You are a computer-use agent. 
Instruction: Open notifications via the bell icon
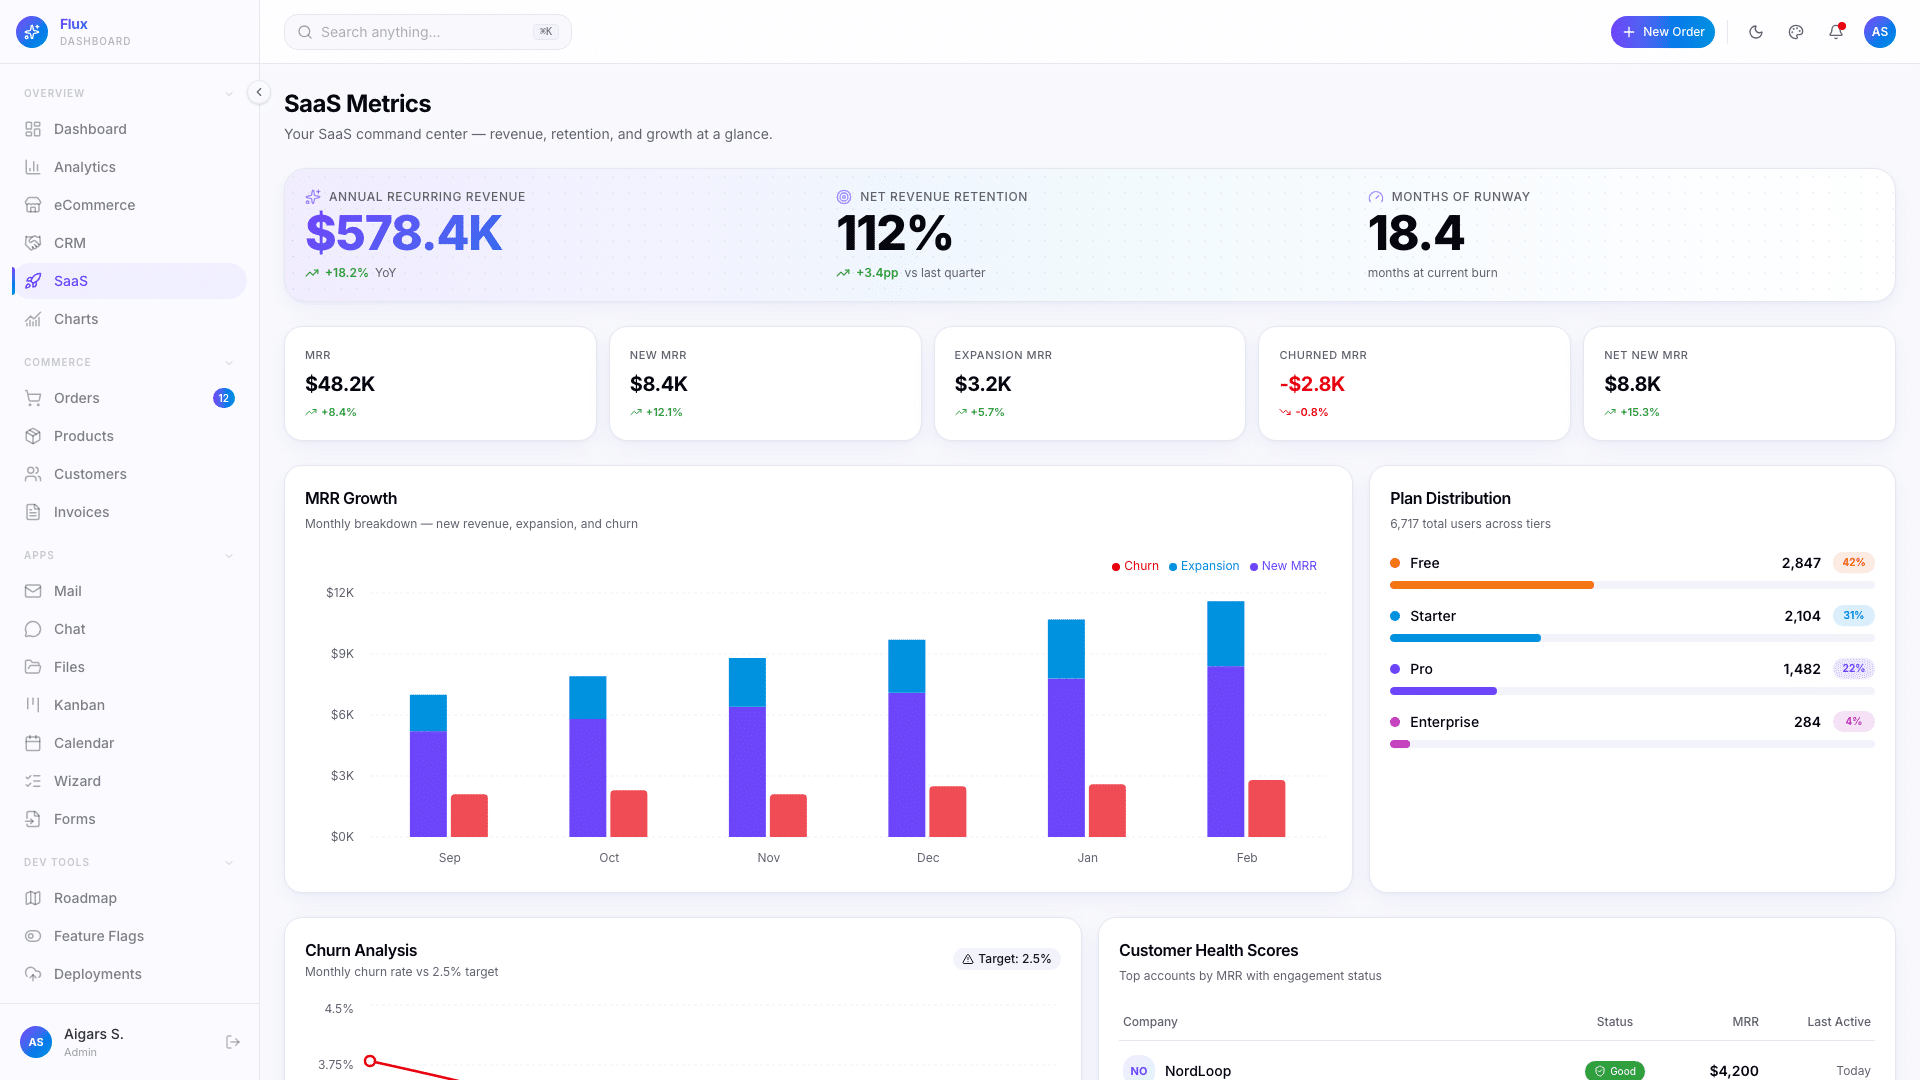point(1835,32)
